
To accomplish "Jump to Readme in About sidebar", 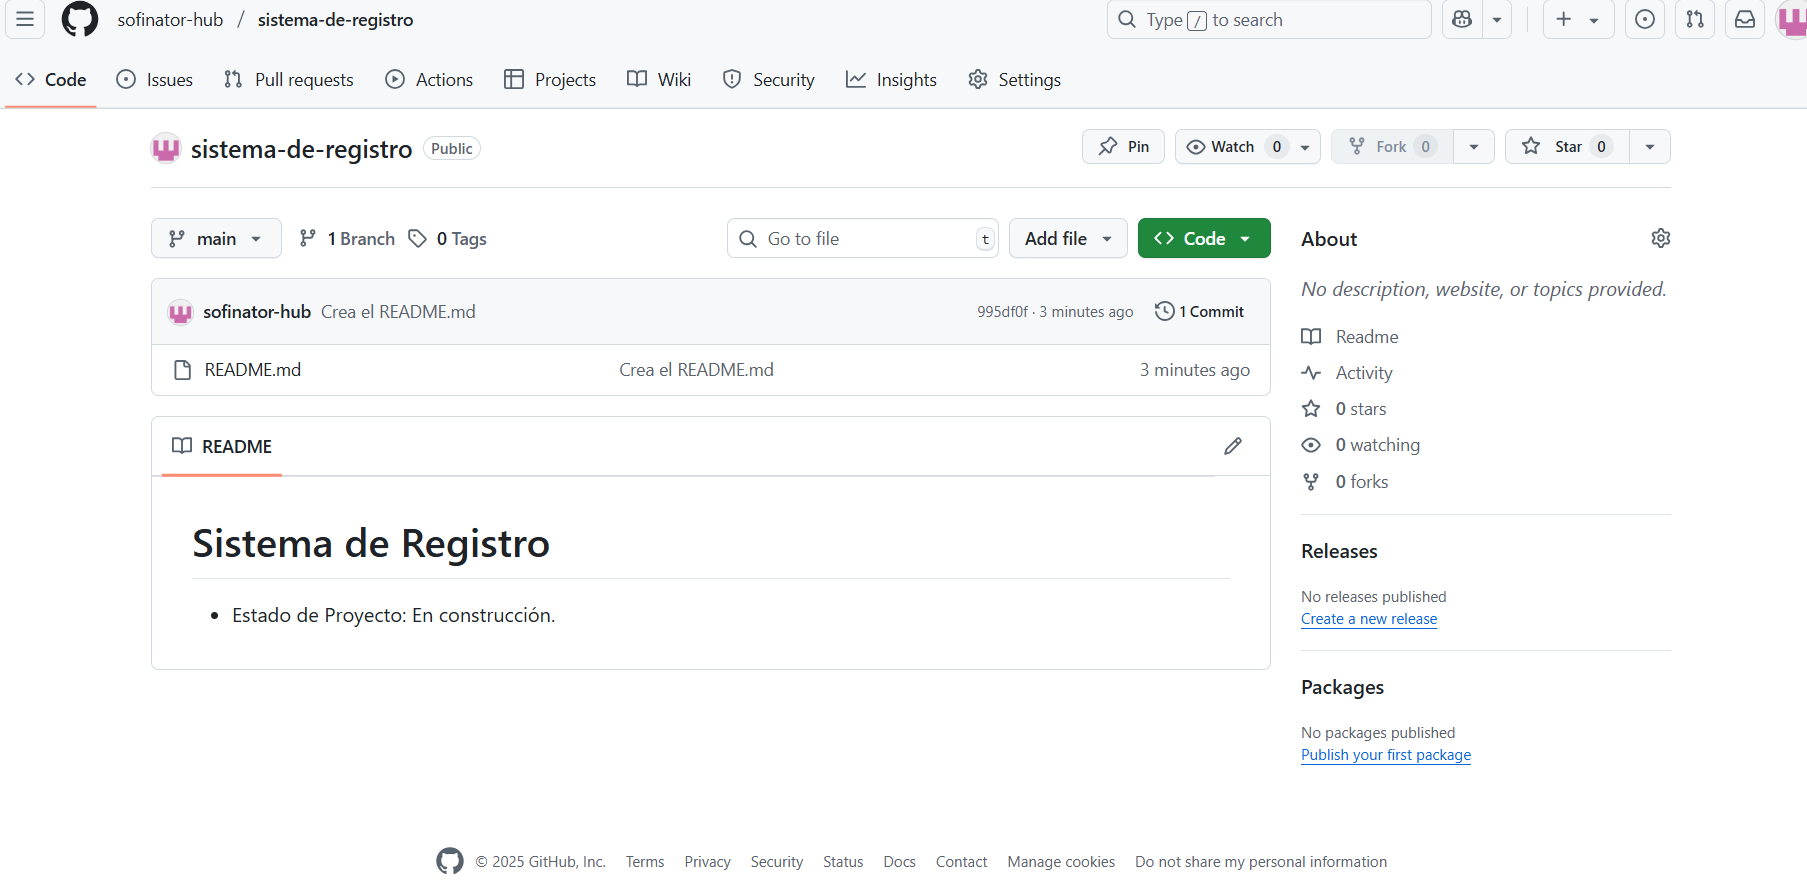I will pos(1350,337).
